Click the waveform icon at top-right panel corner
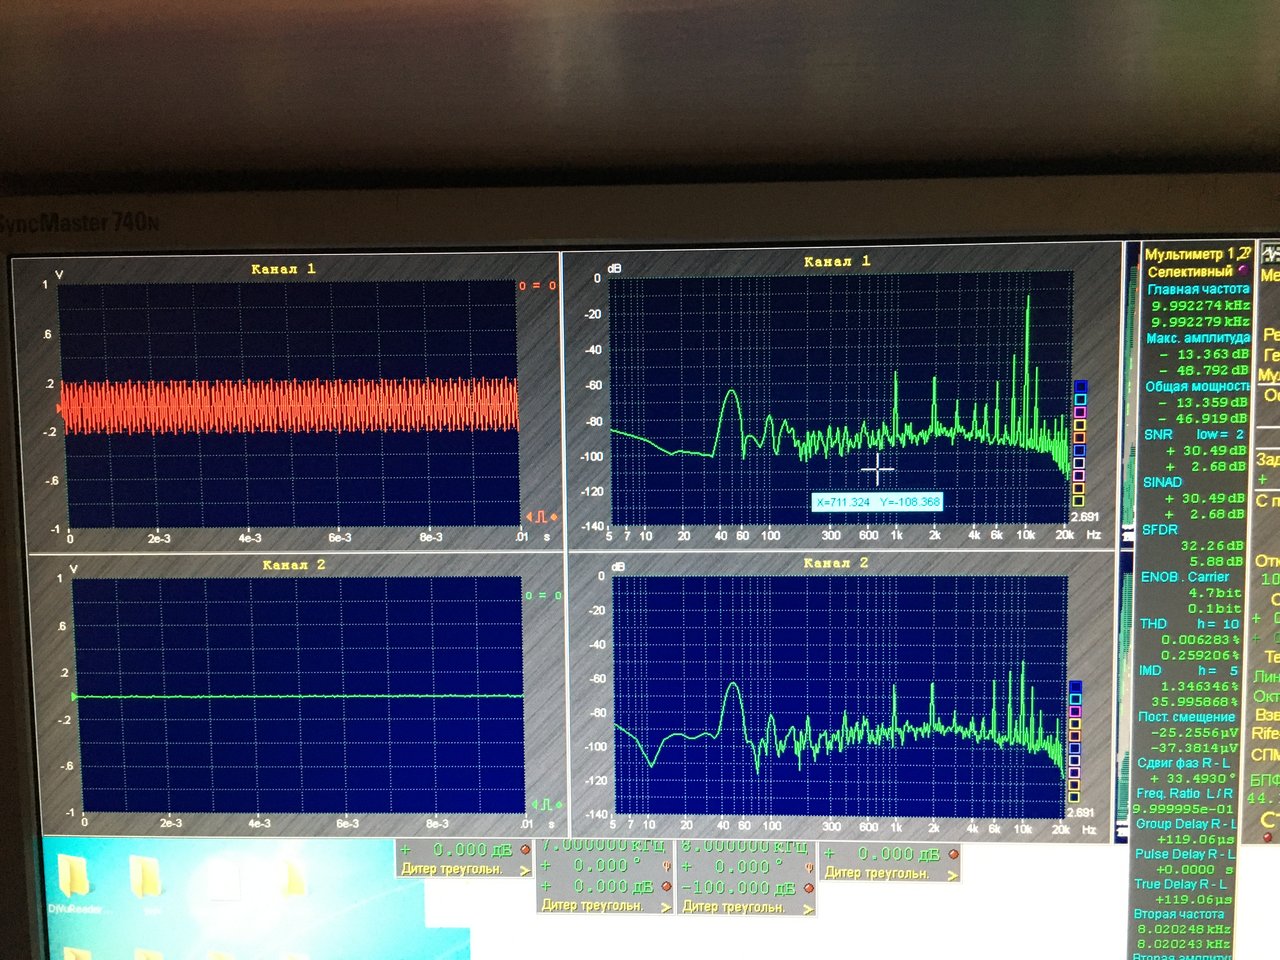This screenshot has width=1280, height=960. click(1270, 253)
